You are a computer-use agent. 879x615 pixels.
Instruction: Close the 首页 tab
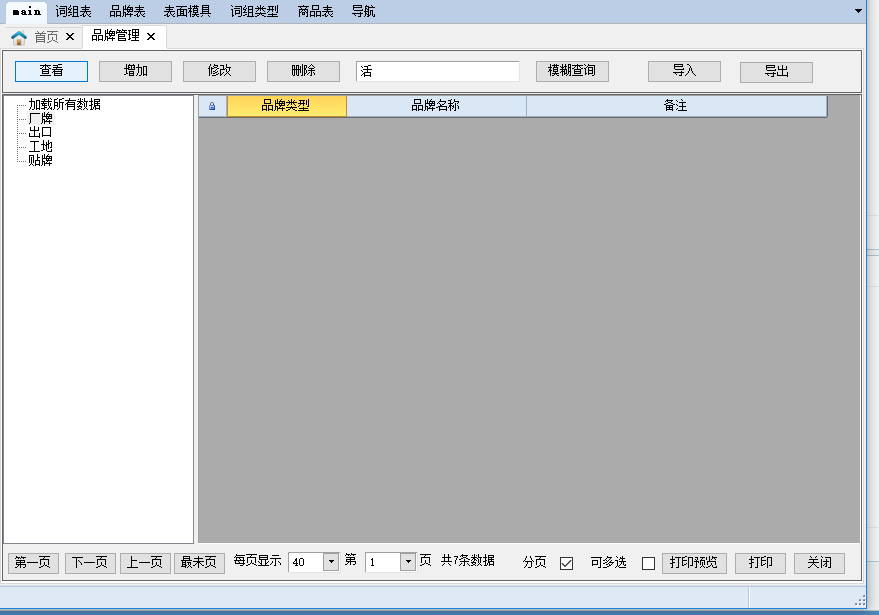click(x=70, y=36)
